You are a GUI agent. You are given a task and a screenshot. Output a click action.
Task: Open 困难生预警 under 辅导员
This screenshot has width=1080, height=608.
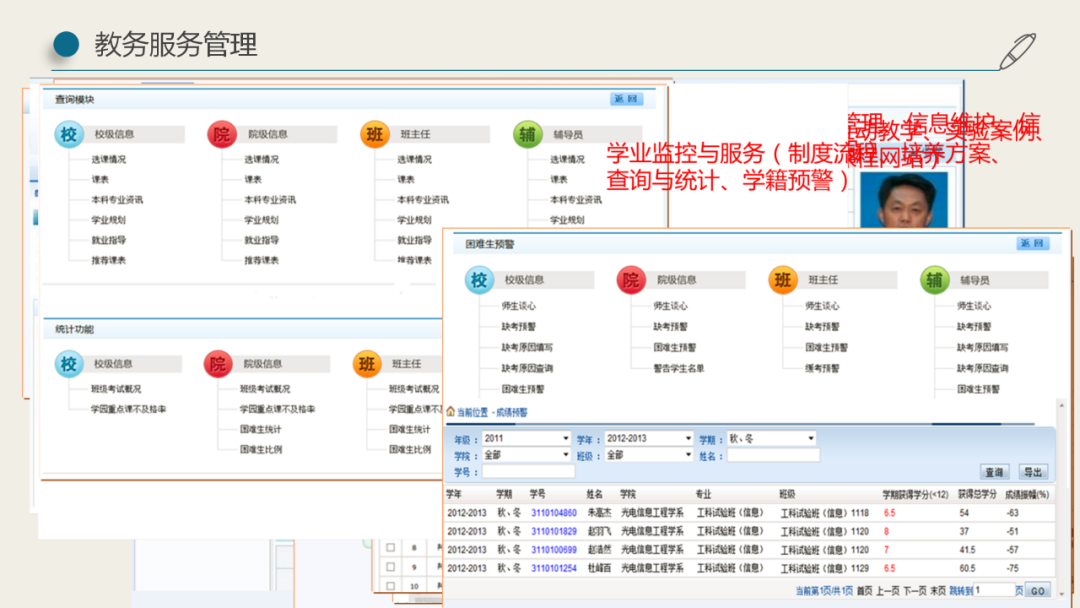pos(978,389)
